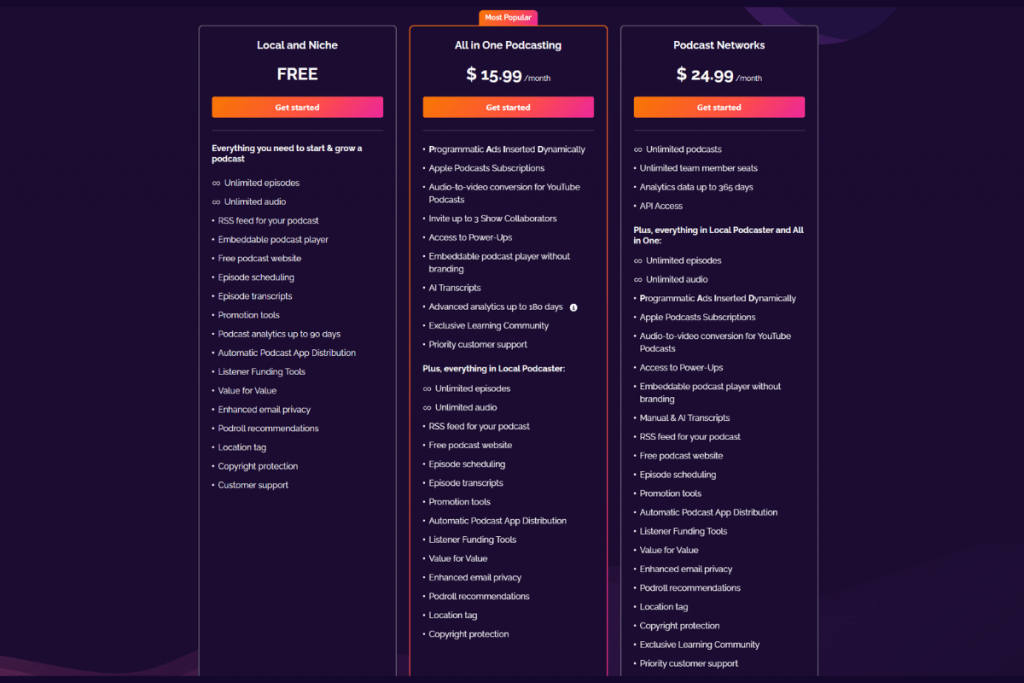The image size is (1024, 683).
Task: Select the Local and Niche plan title
Action: click(297, 45)
